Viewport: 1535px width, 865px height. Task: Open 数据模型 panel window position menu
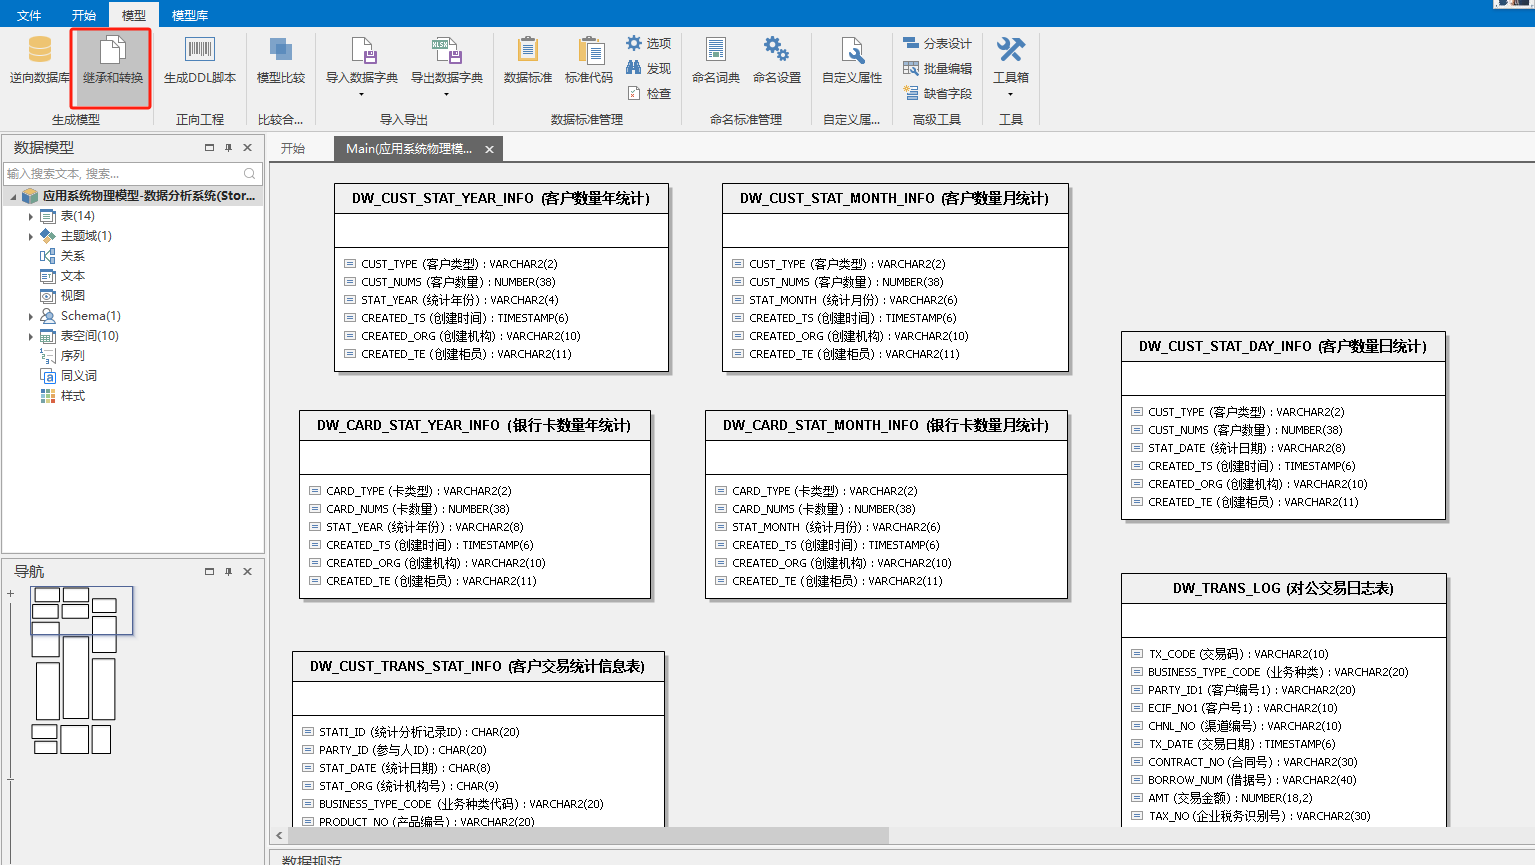click(x=209, y=148)
